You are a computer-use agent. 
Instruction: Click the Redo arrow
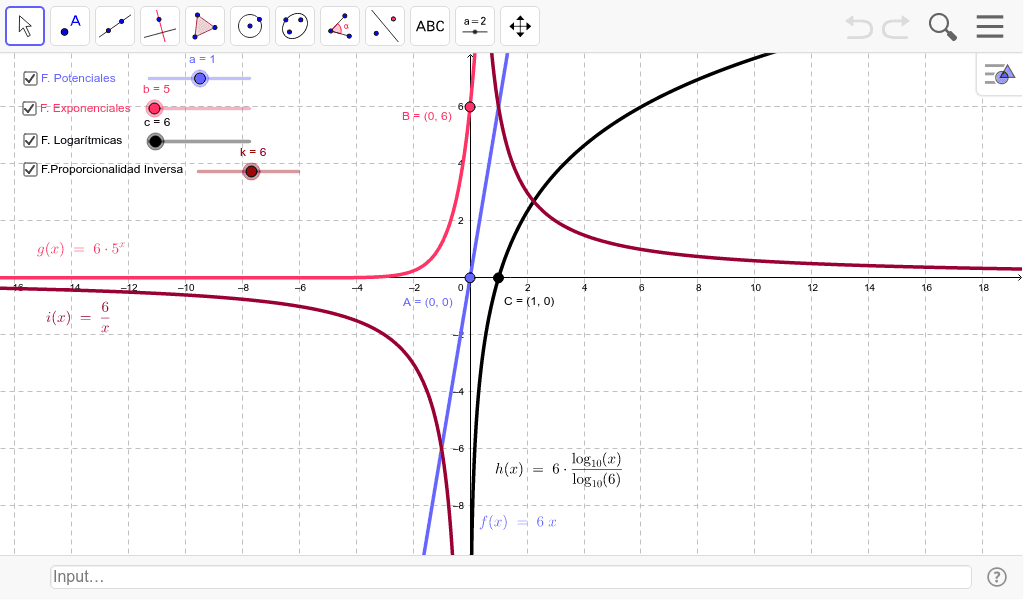click(896, 27)
